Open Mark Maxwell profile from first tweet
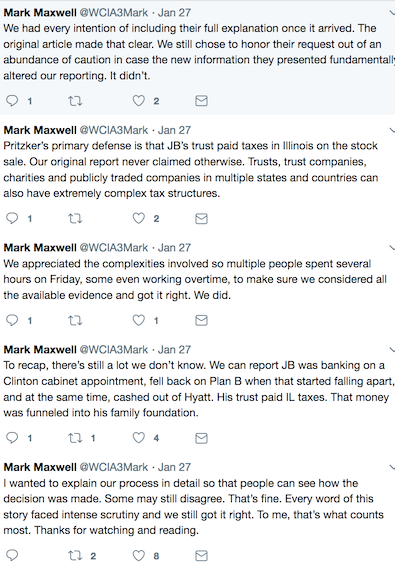The height and width of the screenshot is (567, 395). 40,13
